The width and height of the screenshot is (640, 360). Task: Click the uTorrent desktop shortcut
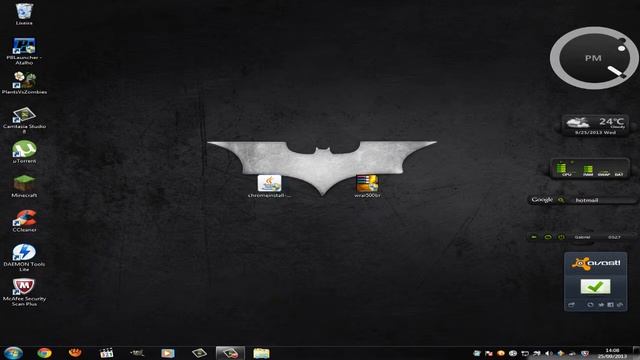pos(24,152)
